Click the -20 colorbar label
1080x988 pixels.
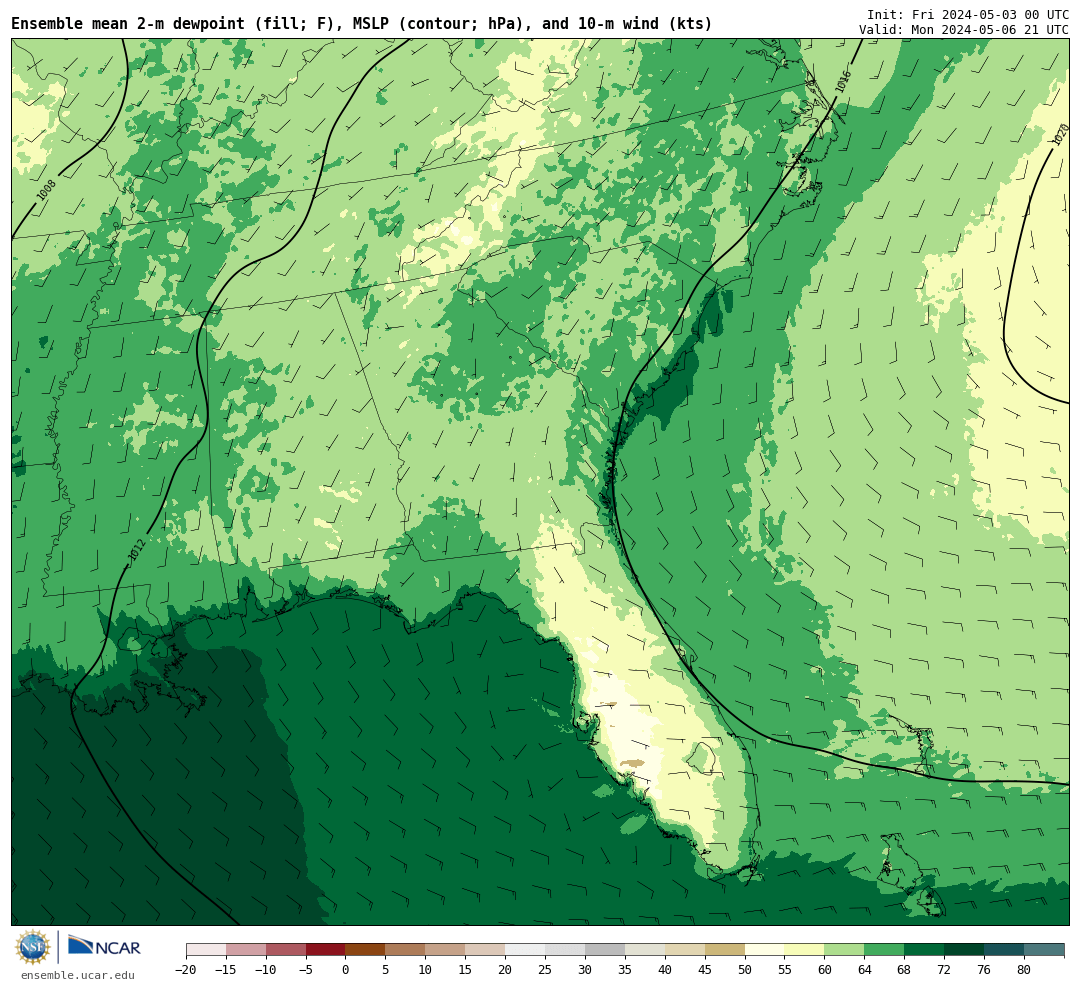(x=185, y=970)
